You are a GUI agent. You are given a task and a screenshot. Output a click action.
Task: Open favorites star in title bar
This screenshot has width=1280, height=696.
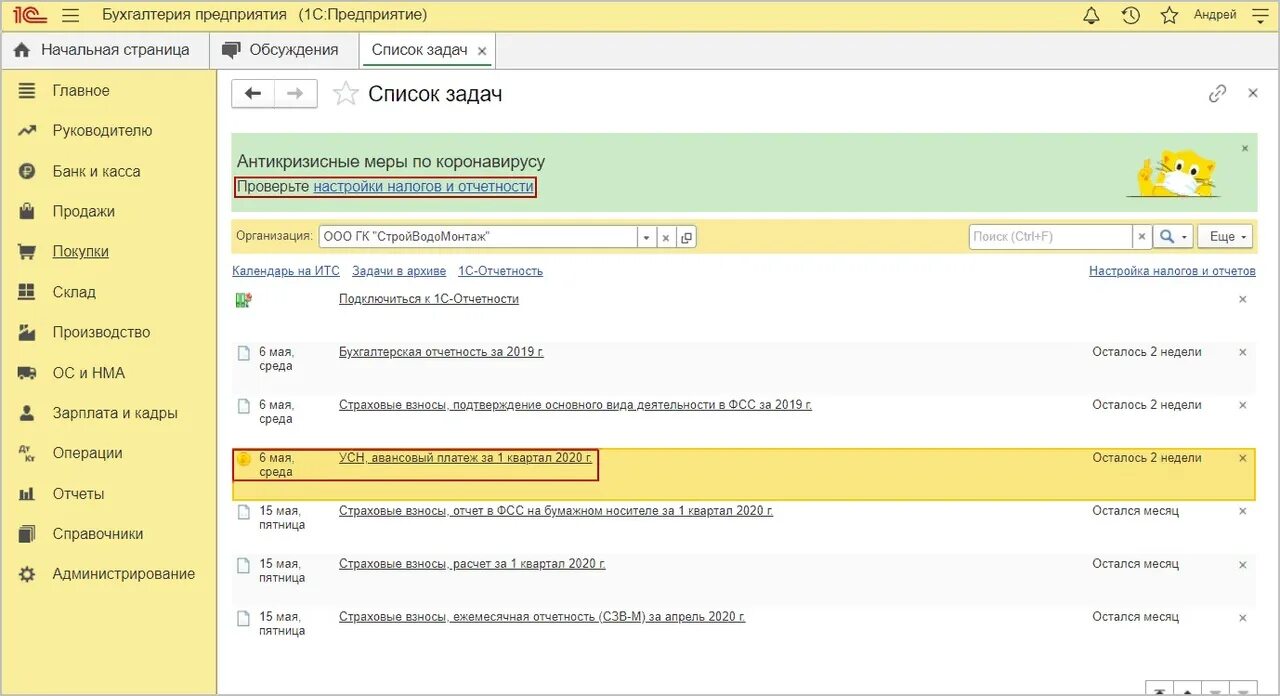[1169, 15]
